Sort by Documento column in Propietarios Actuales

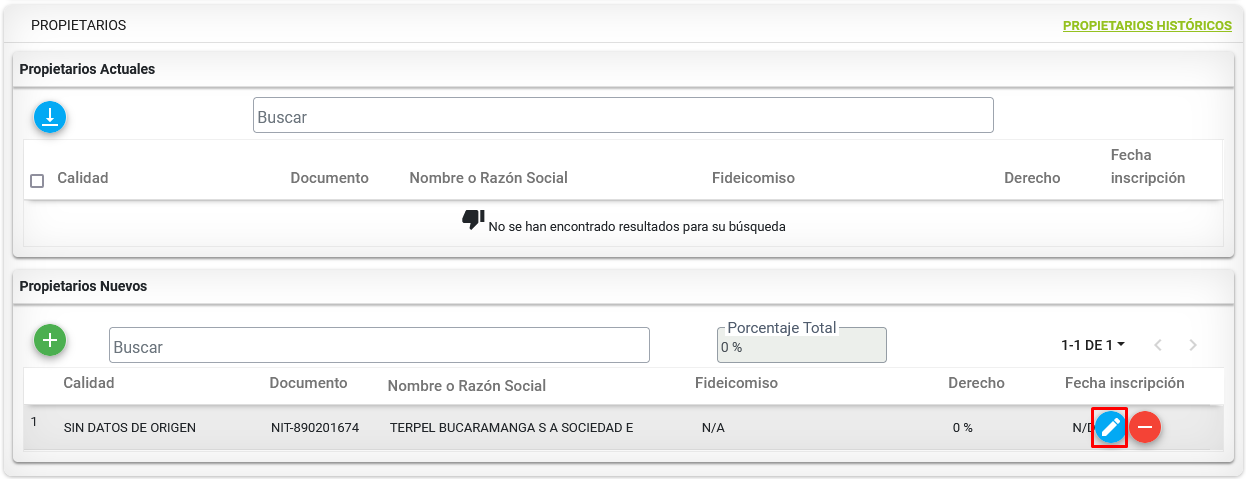[x=329, y=178]
